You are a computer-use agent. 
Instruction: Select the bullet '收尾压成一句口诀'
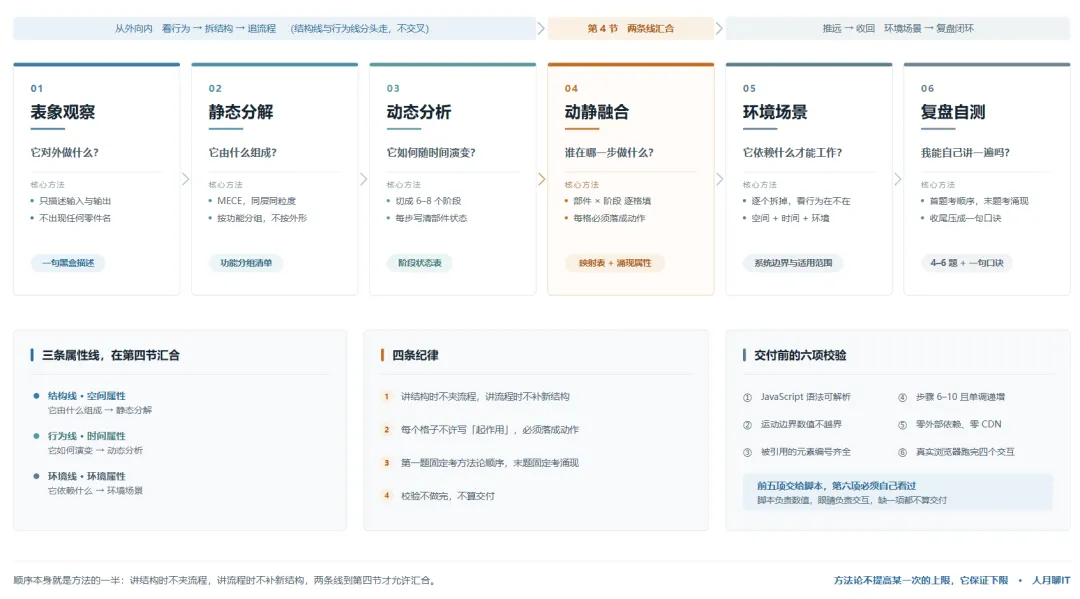point(966,218)
